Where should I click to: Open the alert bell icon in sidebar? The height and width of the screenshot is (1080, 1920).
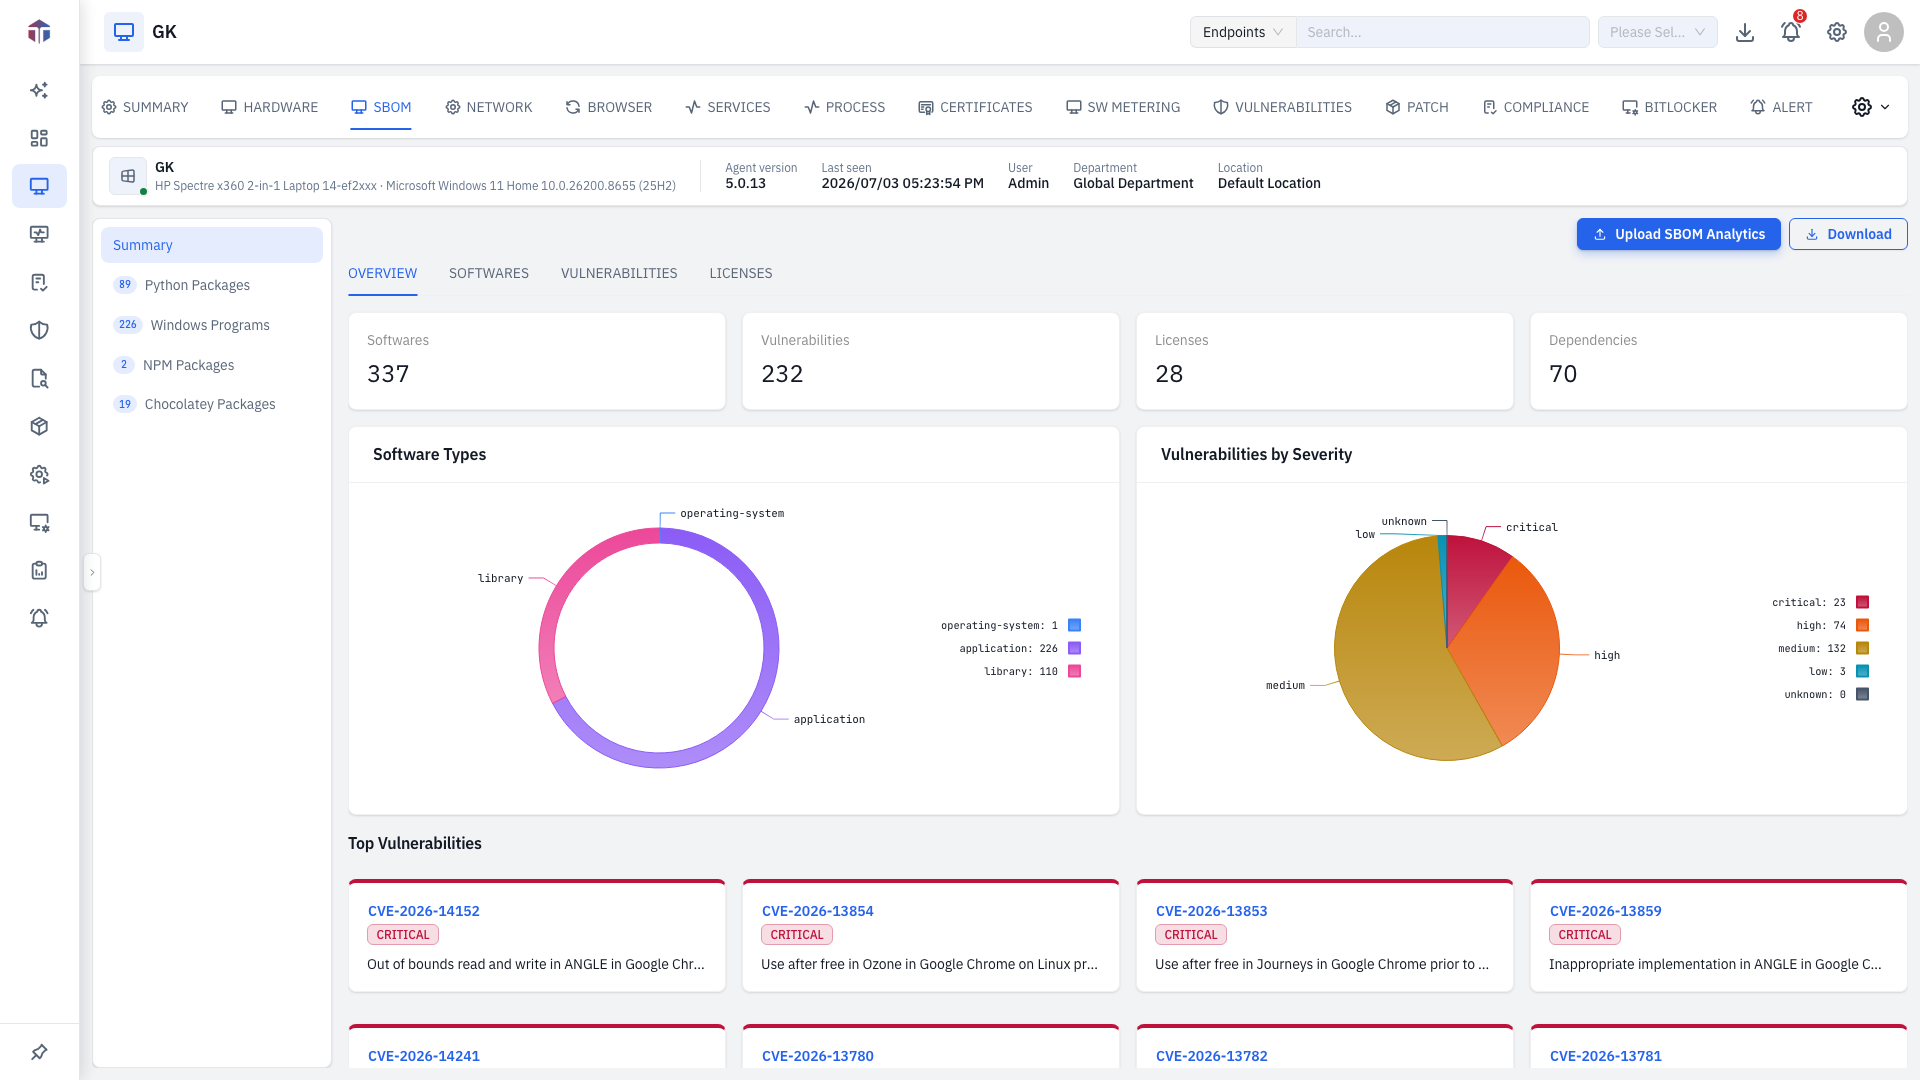[x=39, y=618]
